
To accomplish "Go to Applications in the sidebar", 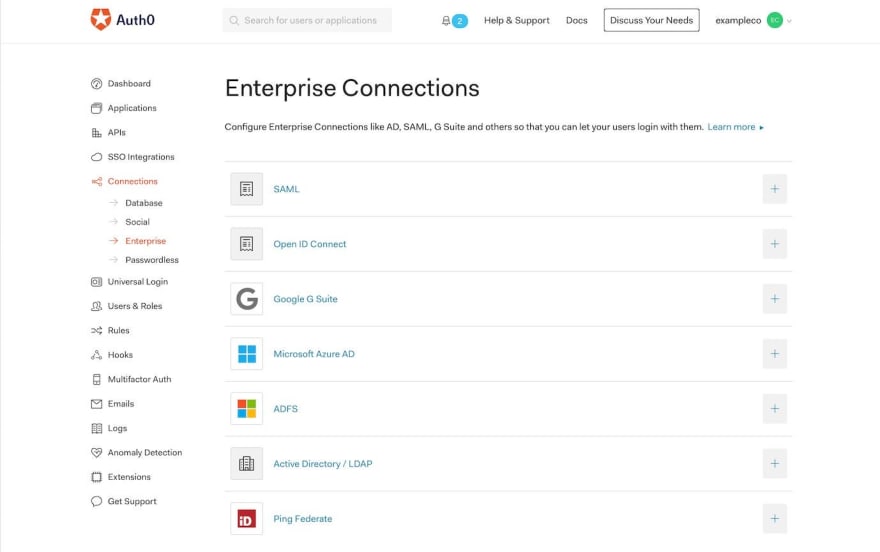I will [132, 108].
